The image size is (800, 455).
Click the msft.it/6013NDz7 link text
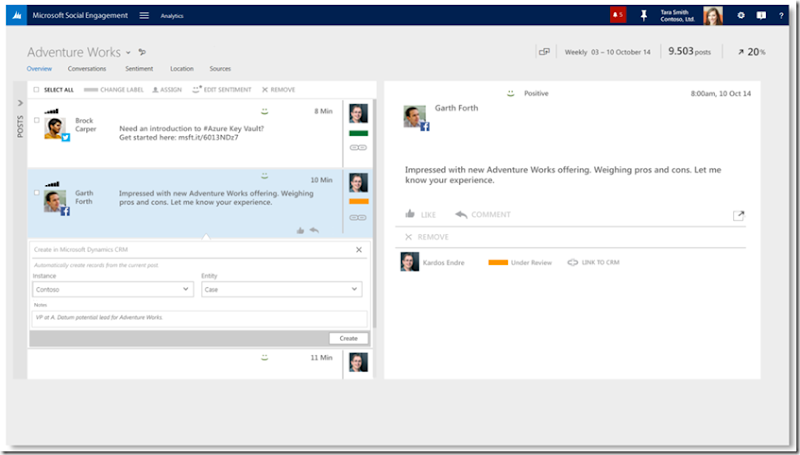click(208, 137)
